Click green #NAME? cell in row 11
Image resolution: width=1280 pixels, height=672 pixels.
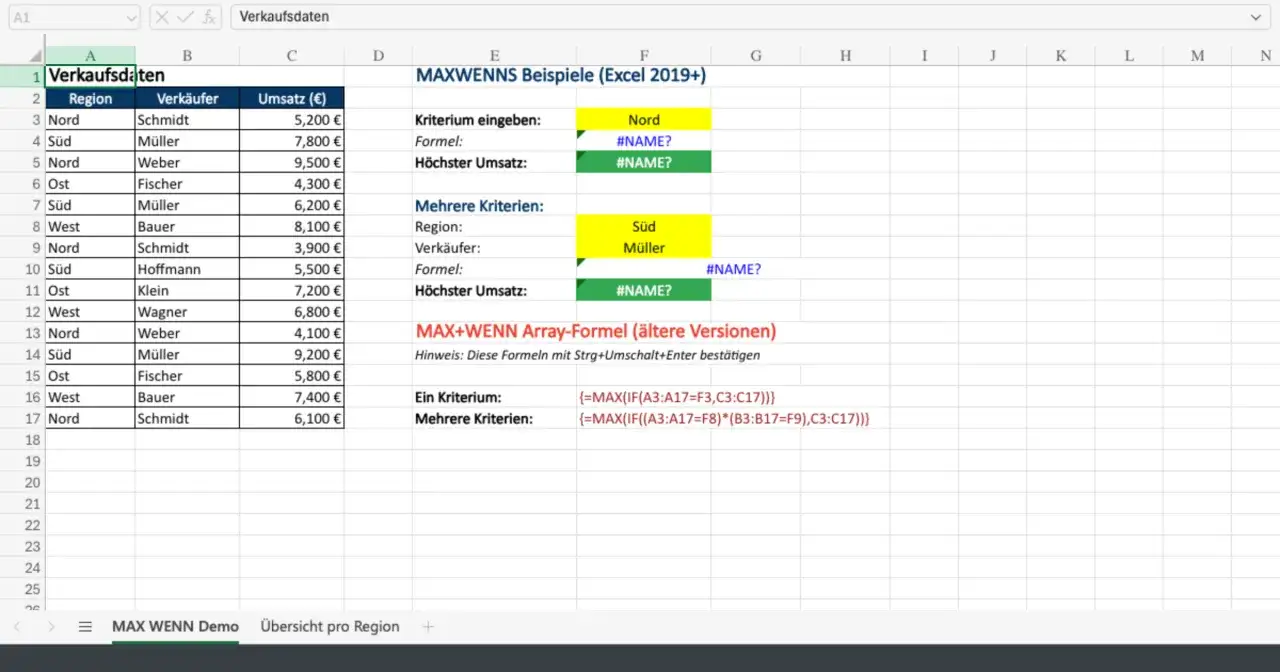point(644,290)
